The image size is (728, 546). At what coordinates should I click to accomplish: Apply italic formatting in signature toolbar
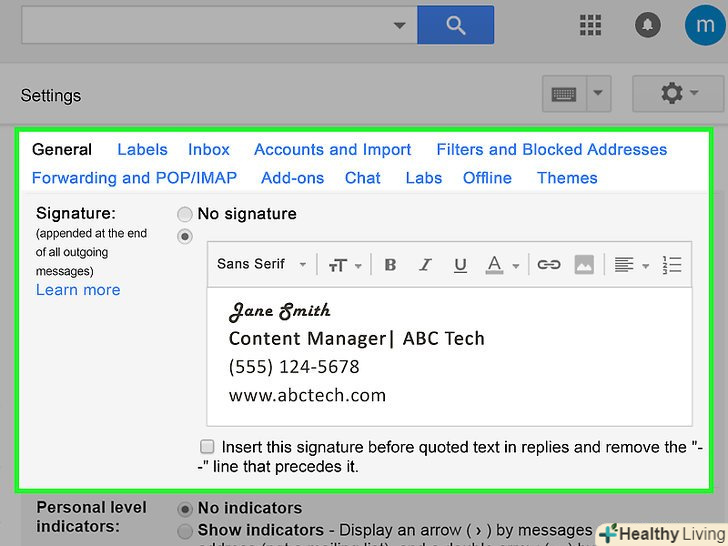tap(425, 265)
